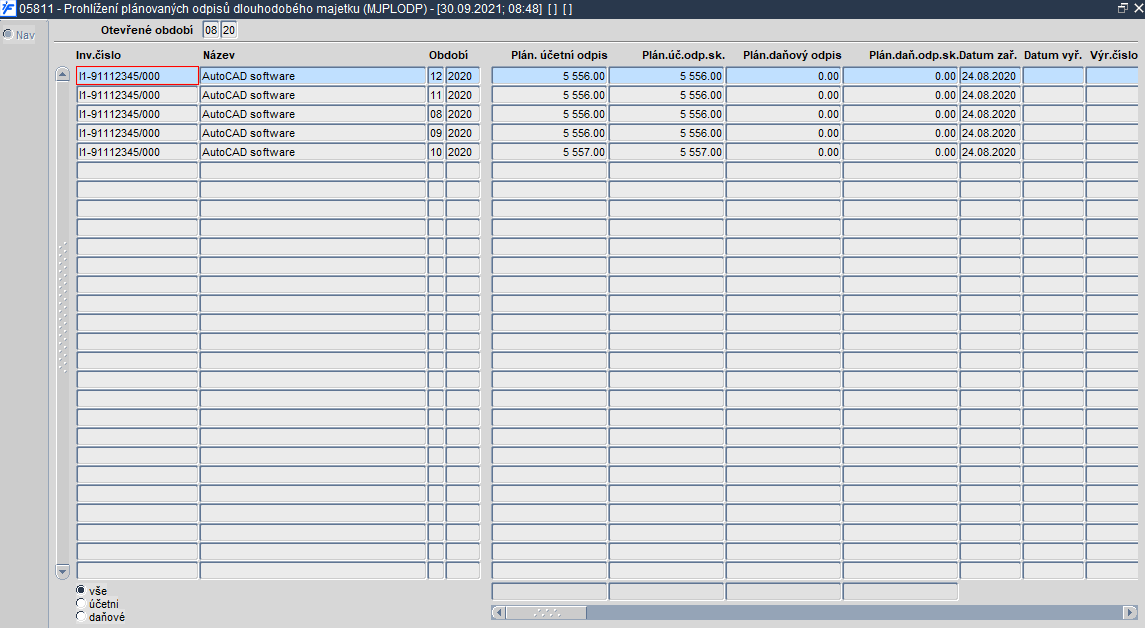
Task: Click year 2020 cell in period 12 row
Action: tap(463, 76)
